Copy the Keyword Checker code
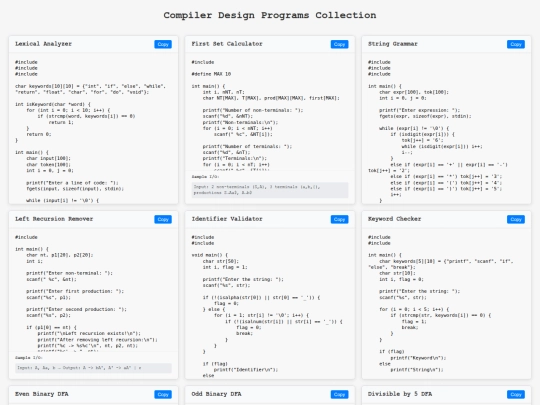This screenshot has height=405, width=540. coord(516,219)
